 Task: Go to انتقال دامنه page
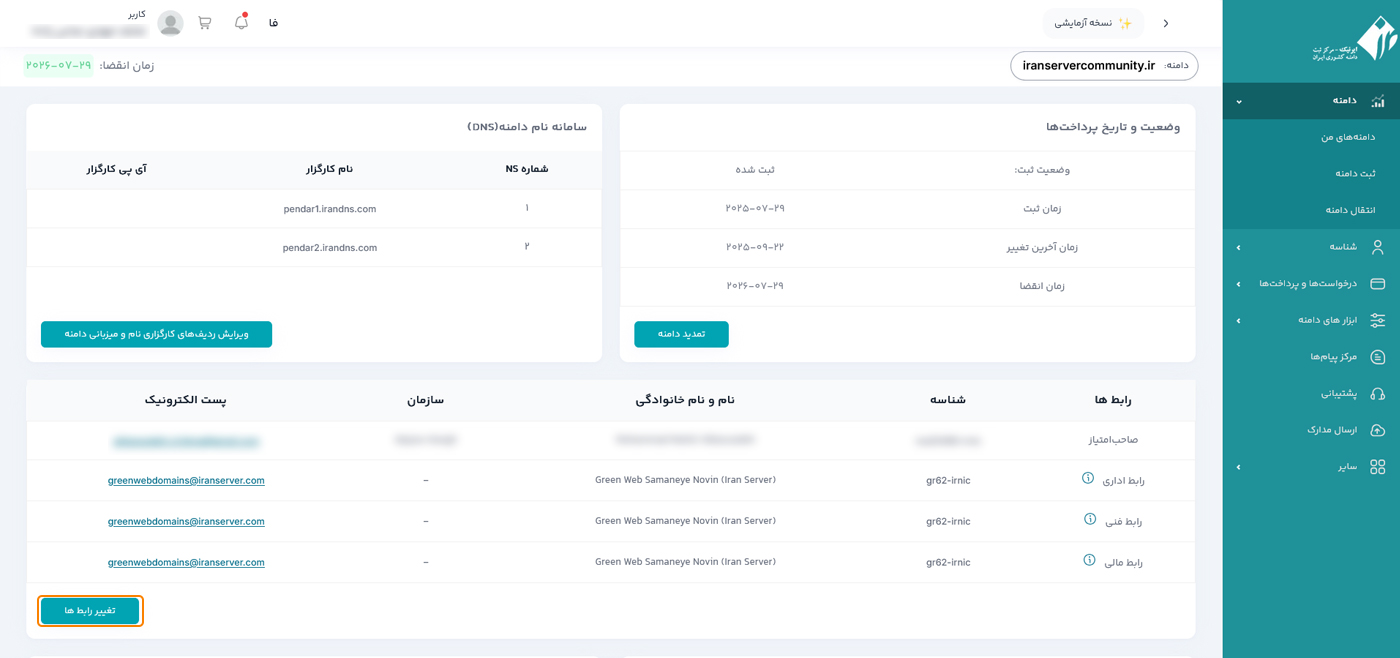tap(1350, 210)
